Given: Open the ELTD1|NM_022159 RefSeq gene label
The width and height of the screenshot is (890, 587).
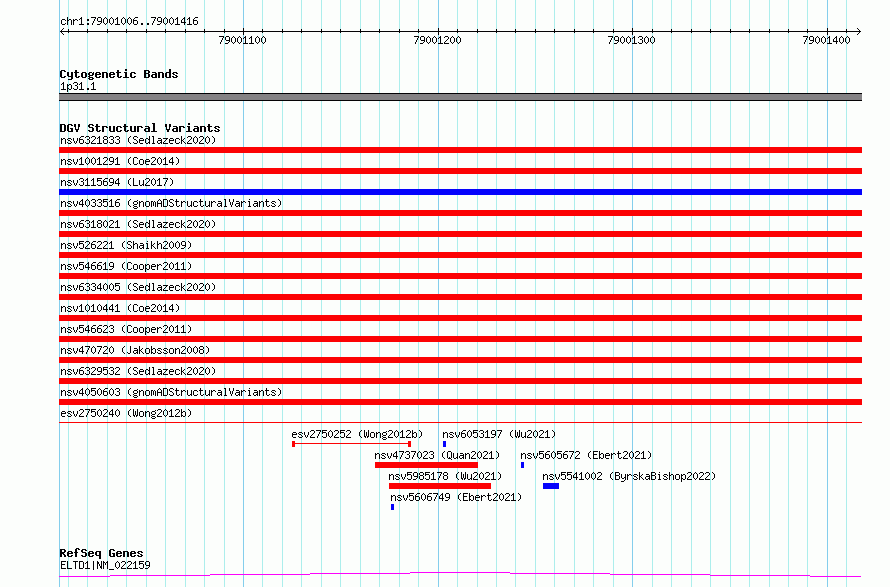Looking at the screenshot, I should point(105,565).
